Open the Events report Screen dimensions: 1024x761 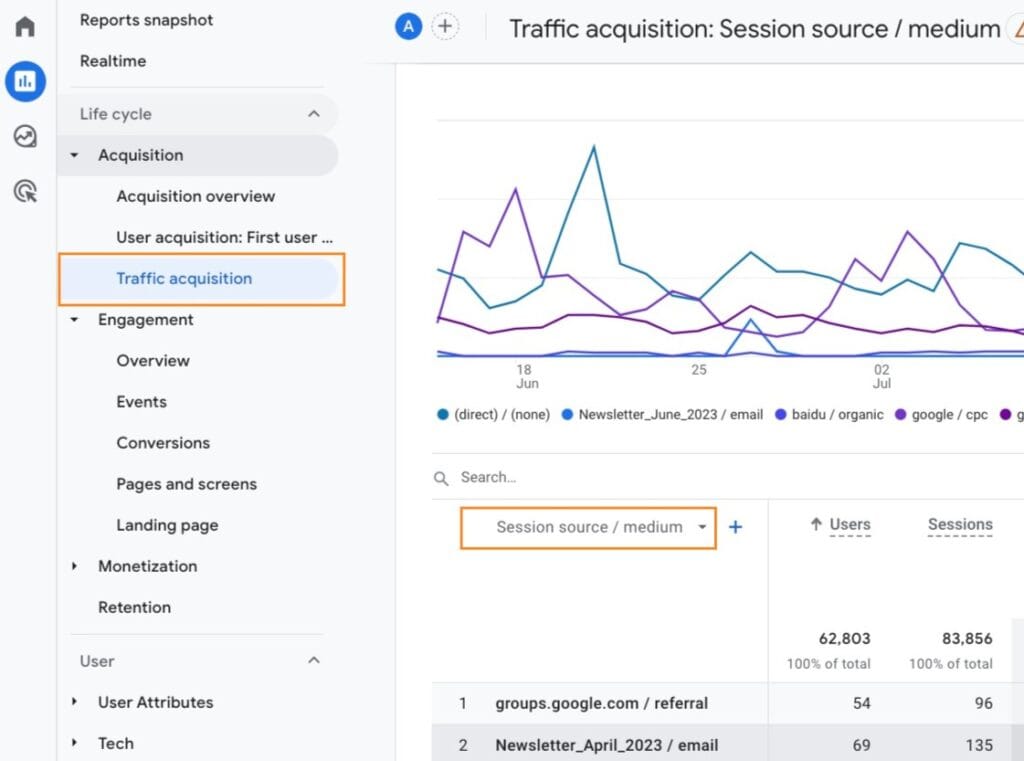pos(142,402)
